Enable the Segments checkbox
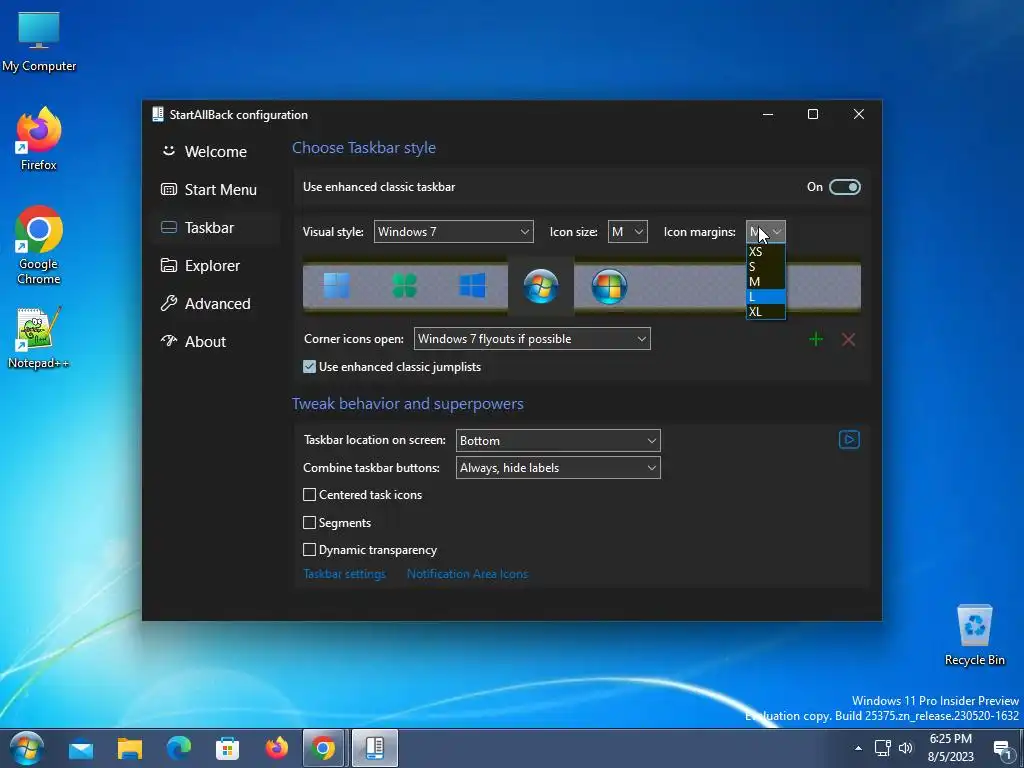The height and width of the screenshot is (768, 1024). click(x=310, y=522)
